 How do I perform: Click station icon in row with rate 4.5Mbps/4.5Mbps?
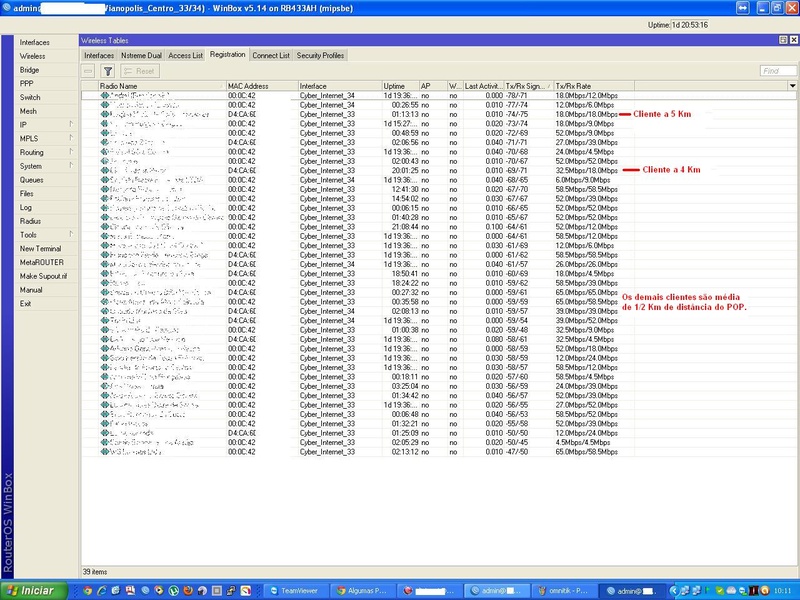tap(105, 442)
